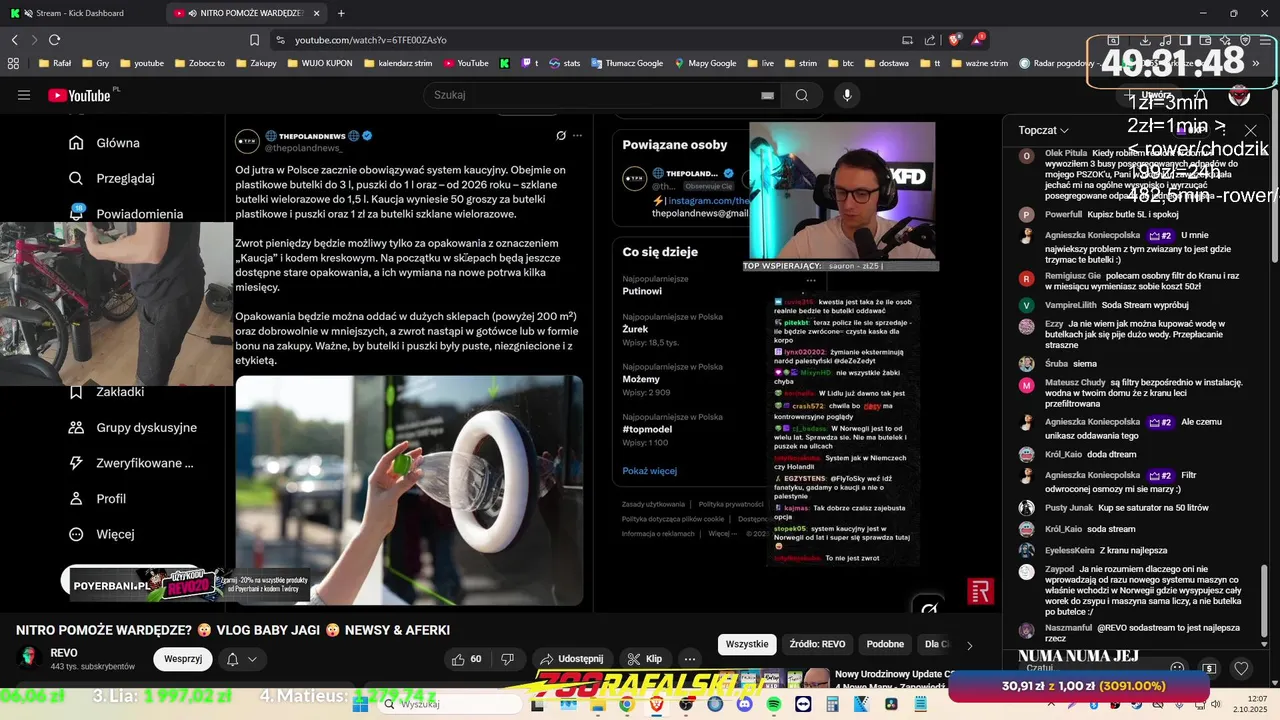Screen dimensions: 1280x720
Task: Open the kalendarz strim bookmark folder
Action: click(398, 63)
